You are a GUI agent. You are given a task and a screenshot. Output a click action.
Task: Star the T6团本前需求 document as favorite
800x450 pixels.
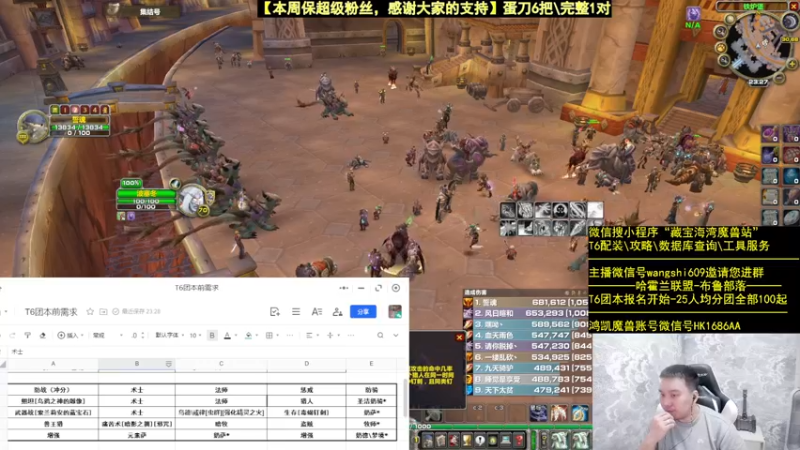90,311
